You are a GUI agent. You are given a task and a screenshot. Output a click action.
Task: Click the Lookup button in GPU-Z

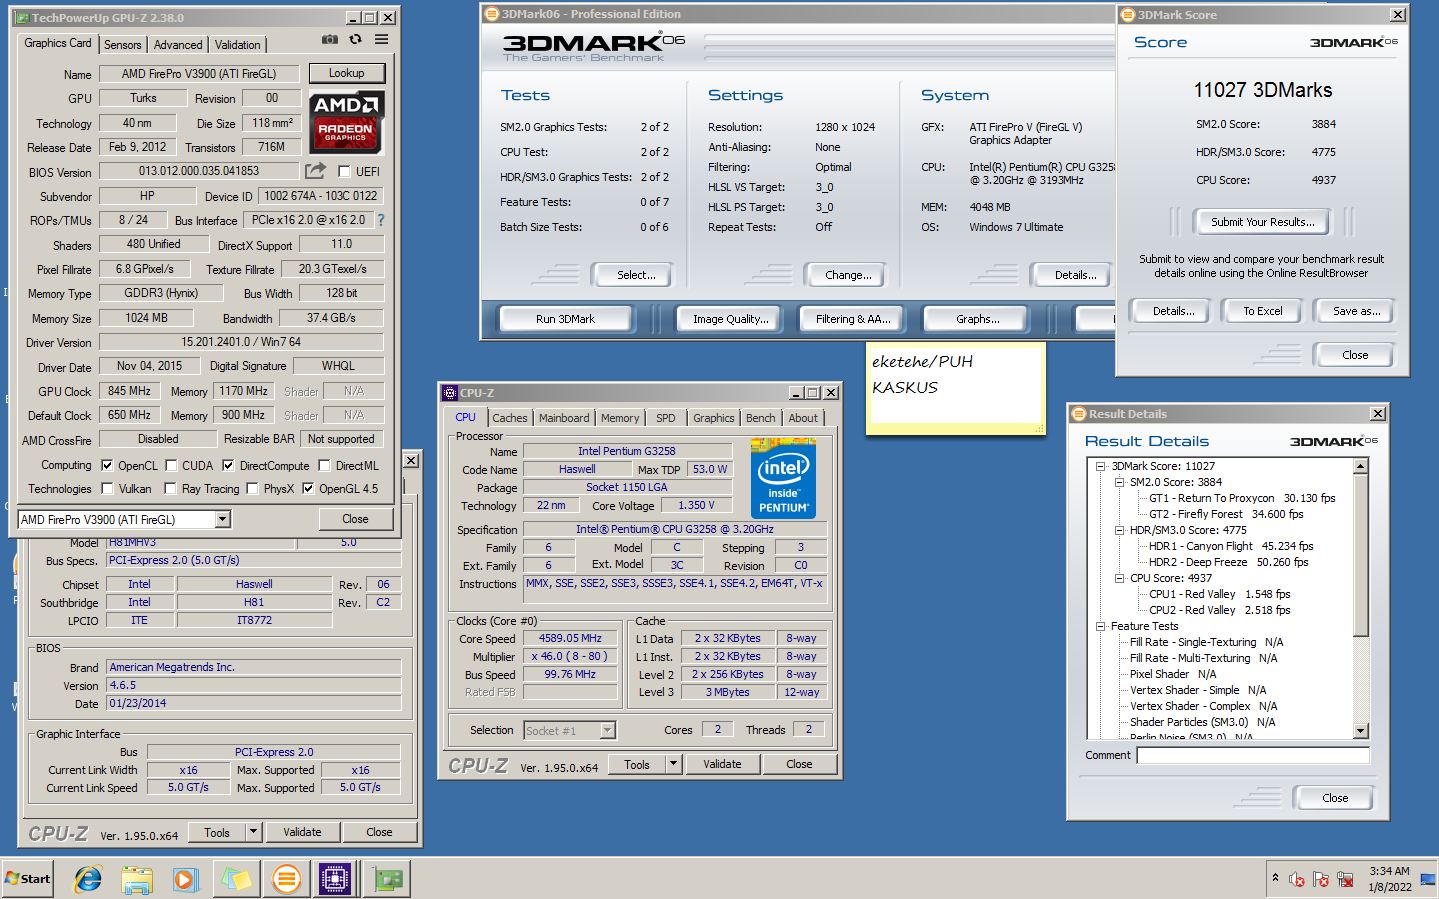[346, 73]
